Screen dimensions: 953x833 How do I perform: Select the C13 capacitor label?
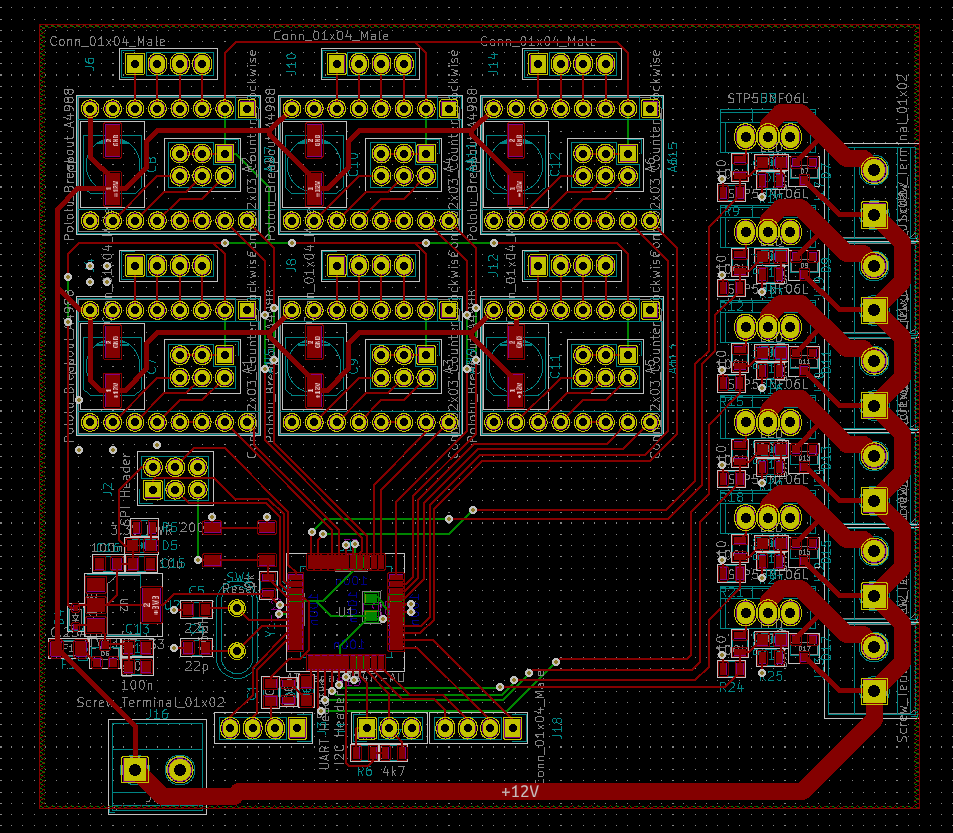(137, 628)
